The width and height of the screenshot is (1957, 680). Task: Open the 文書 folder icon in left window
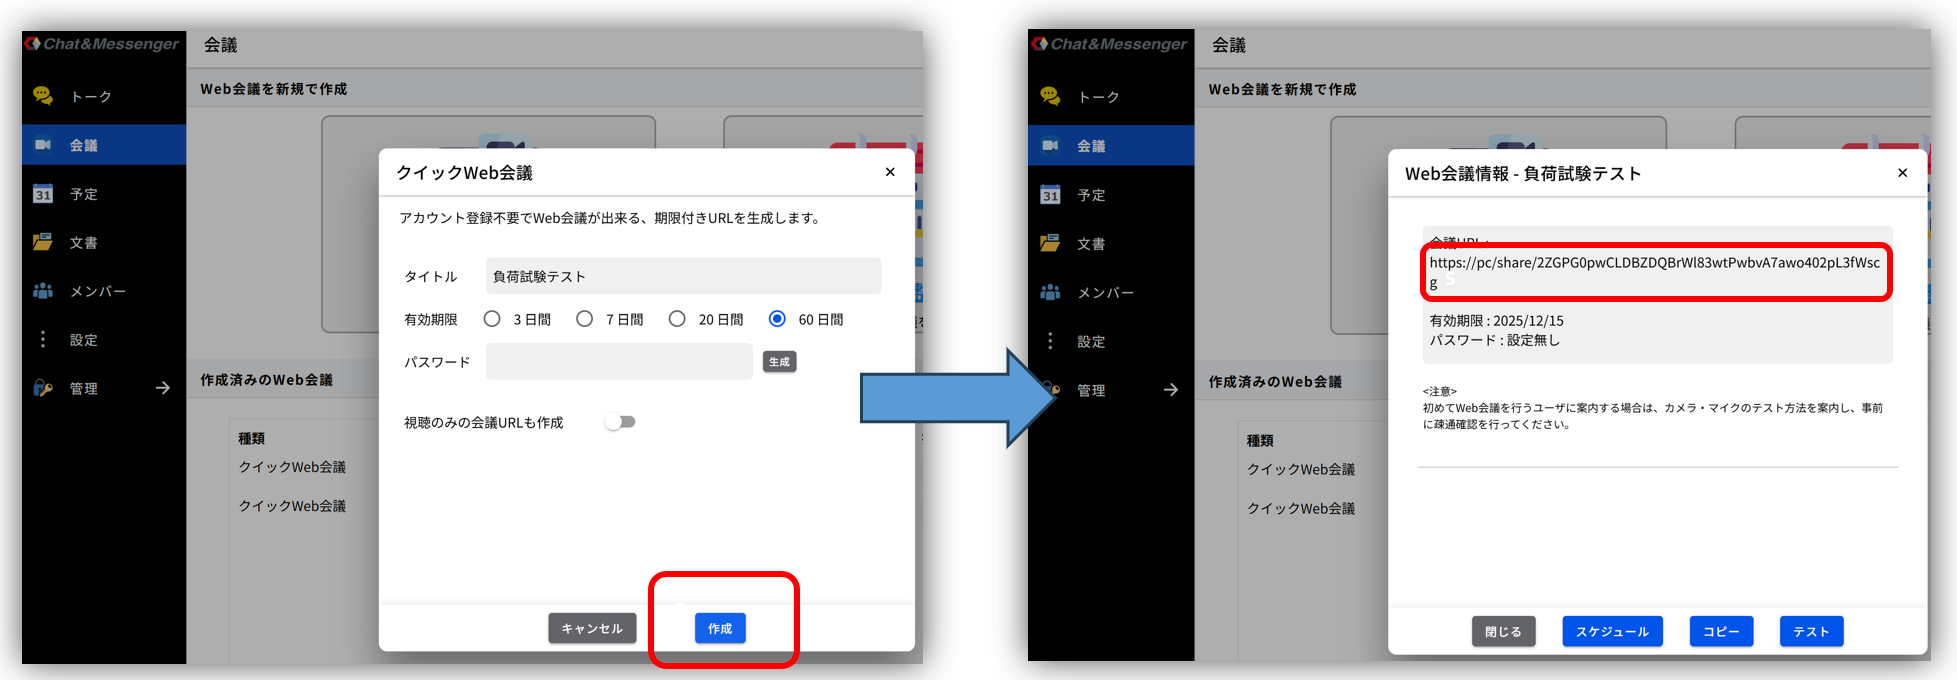(43, 242)
